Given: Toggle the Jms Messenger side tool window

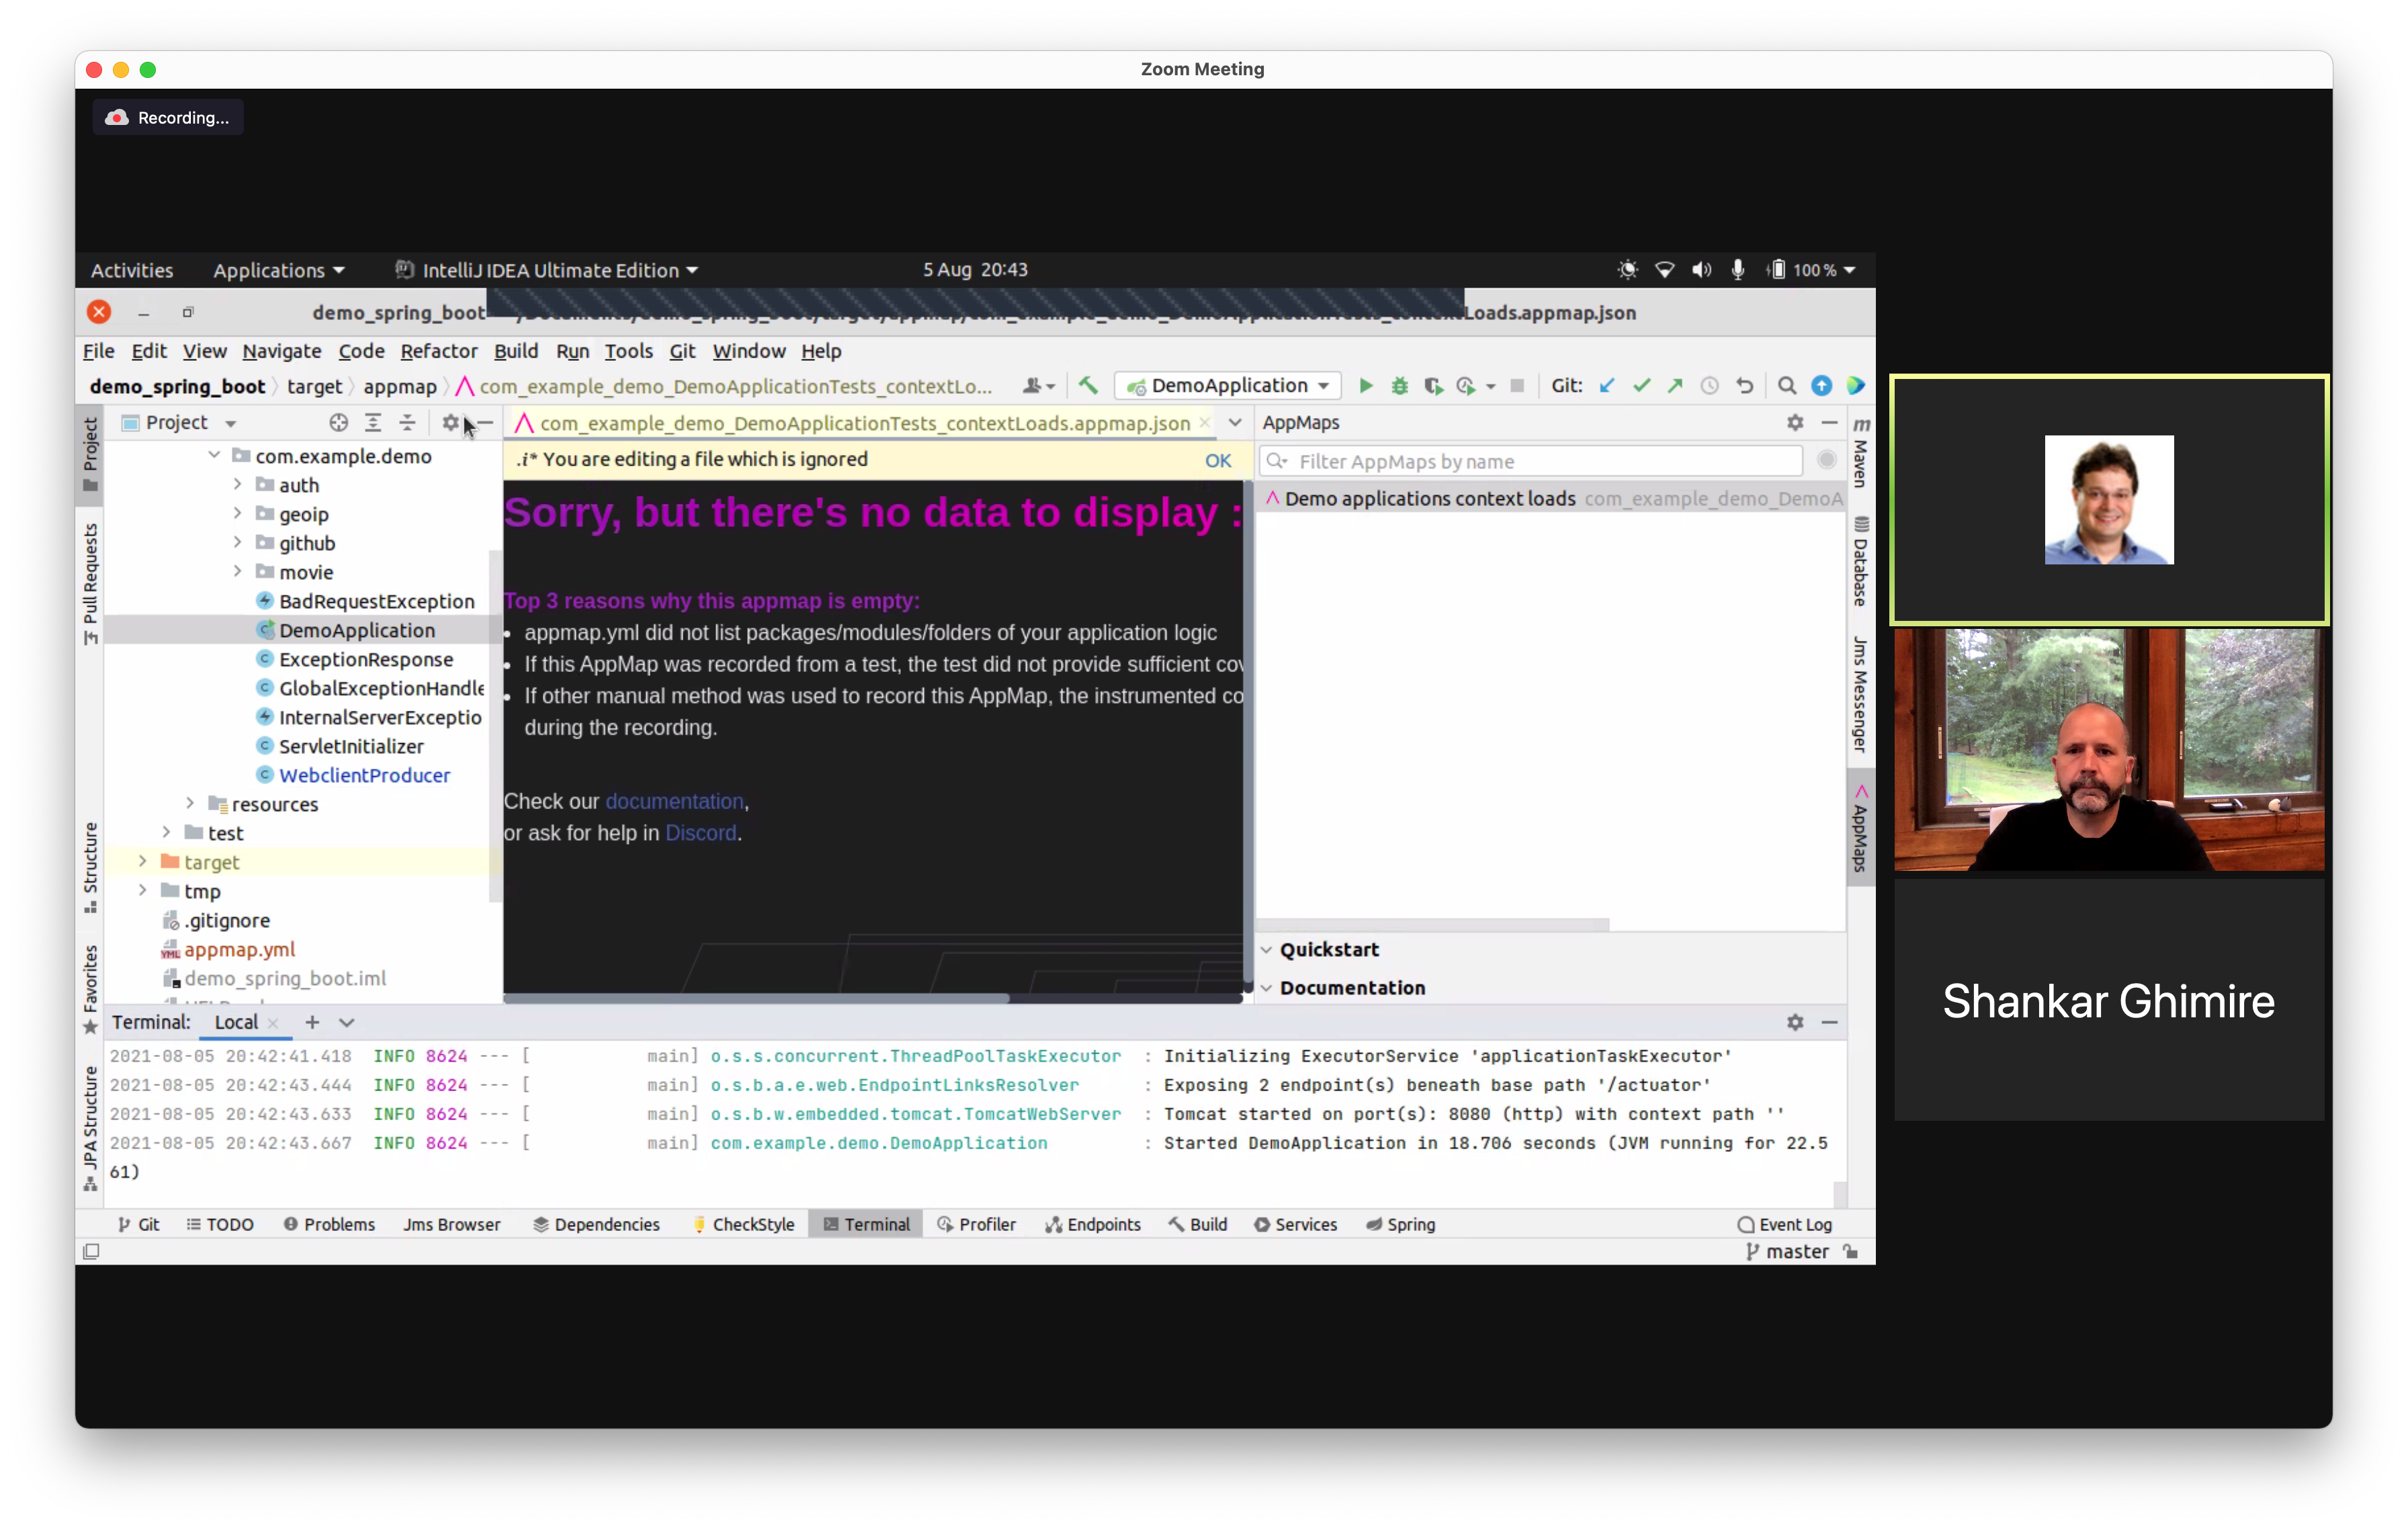Looking at the screenshot, I should [1861, 694].
